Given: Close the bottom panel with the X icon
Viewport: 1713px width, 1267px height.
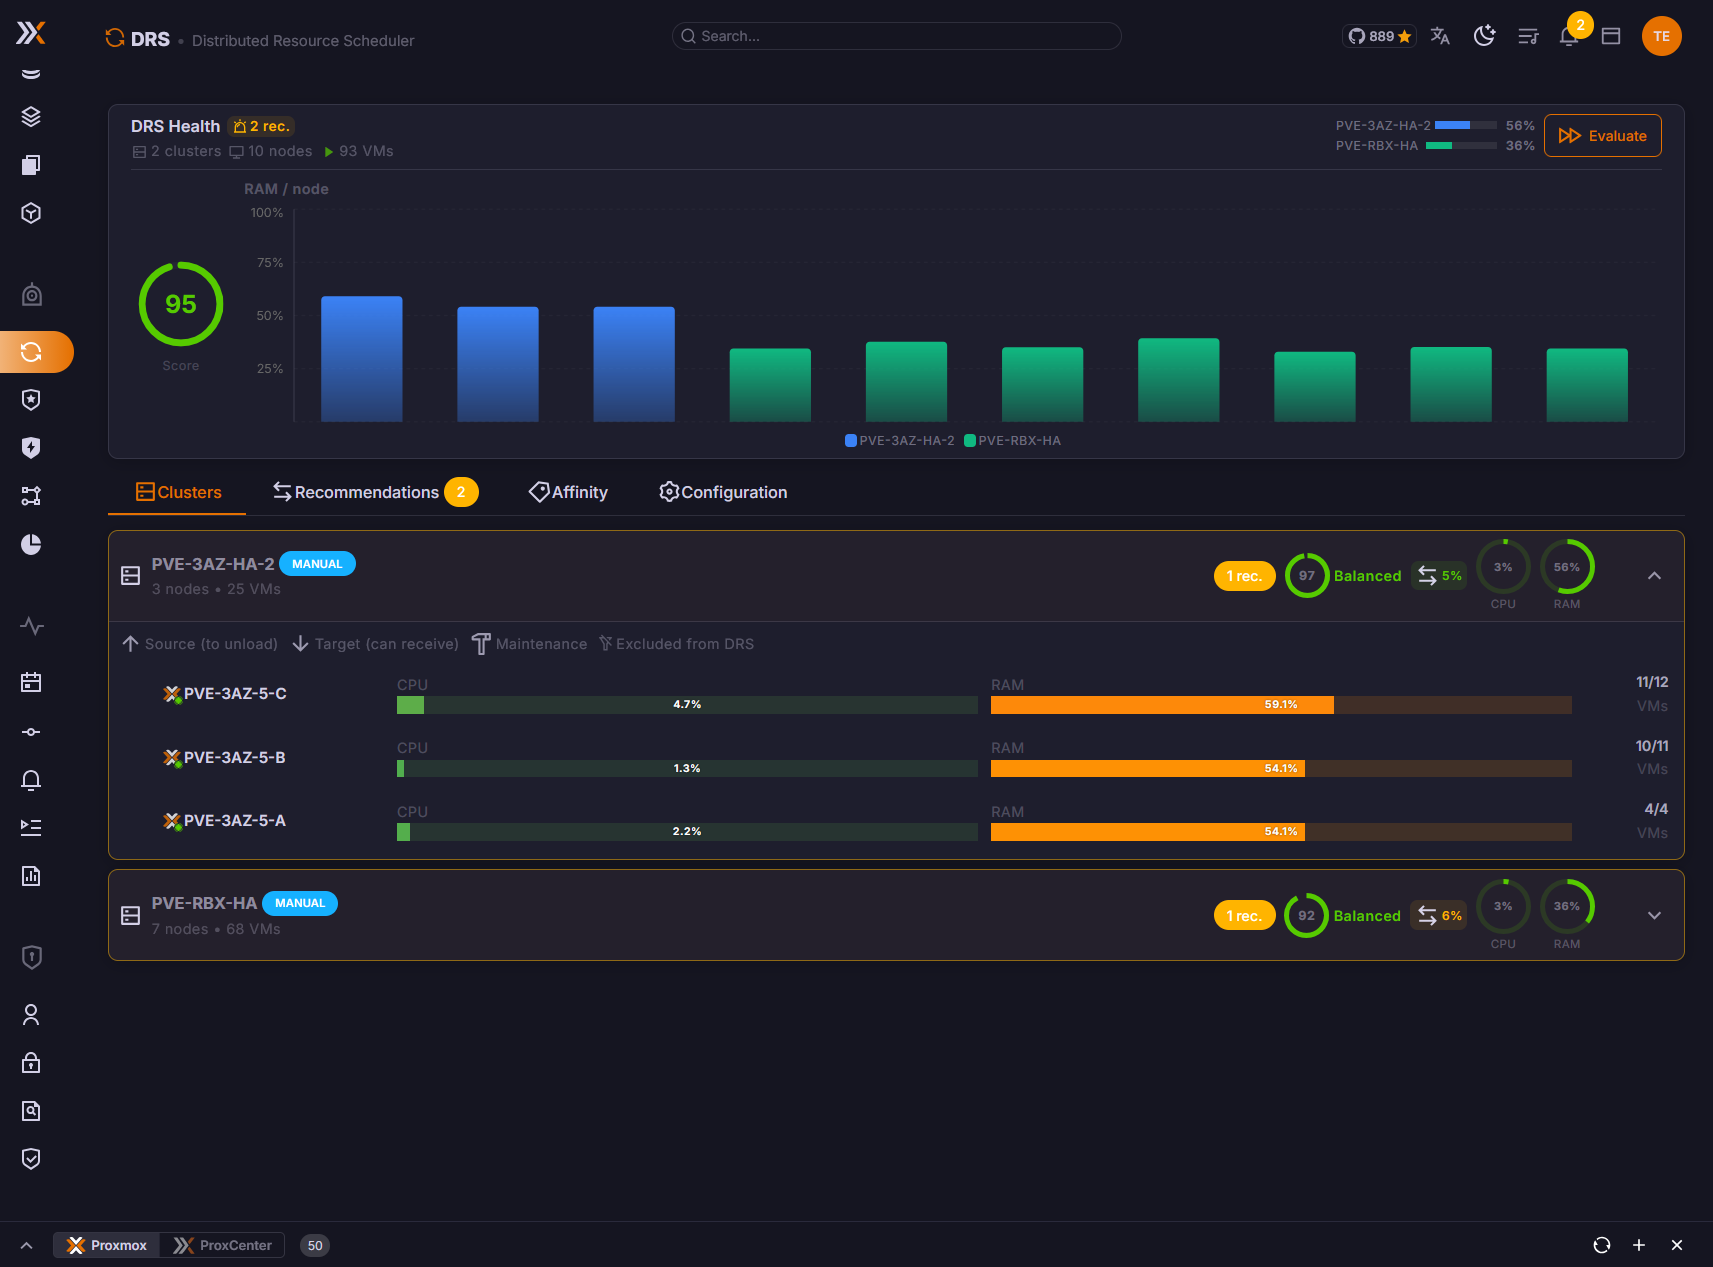Looking at the screenshot, I should (1677, 1245).
